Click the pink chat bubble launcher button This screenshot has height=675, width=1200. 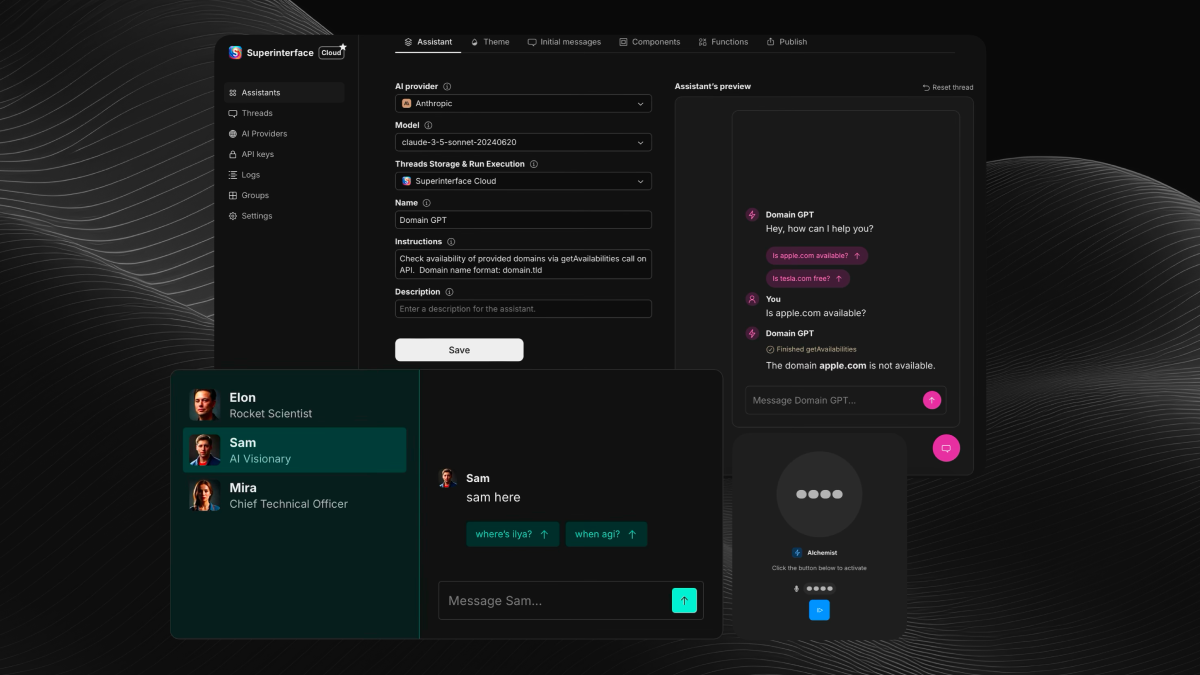945,448
